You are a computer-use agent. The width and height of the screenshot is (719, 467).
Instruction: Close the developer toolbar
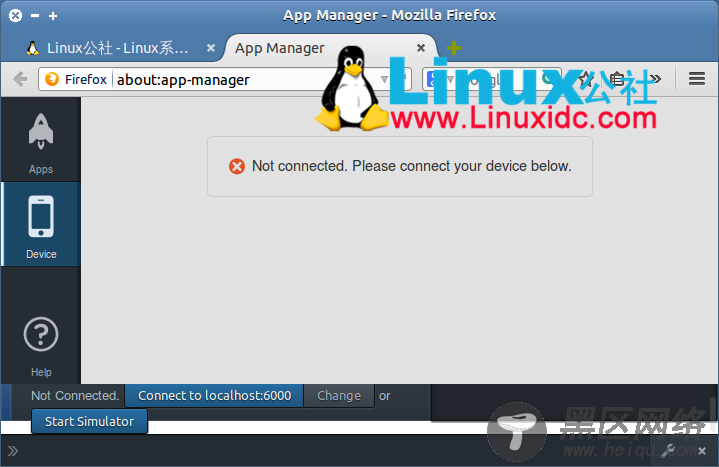(x=702, y=451)
